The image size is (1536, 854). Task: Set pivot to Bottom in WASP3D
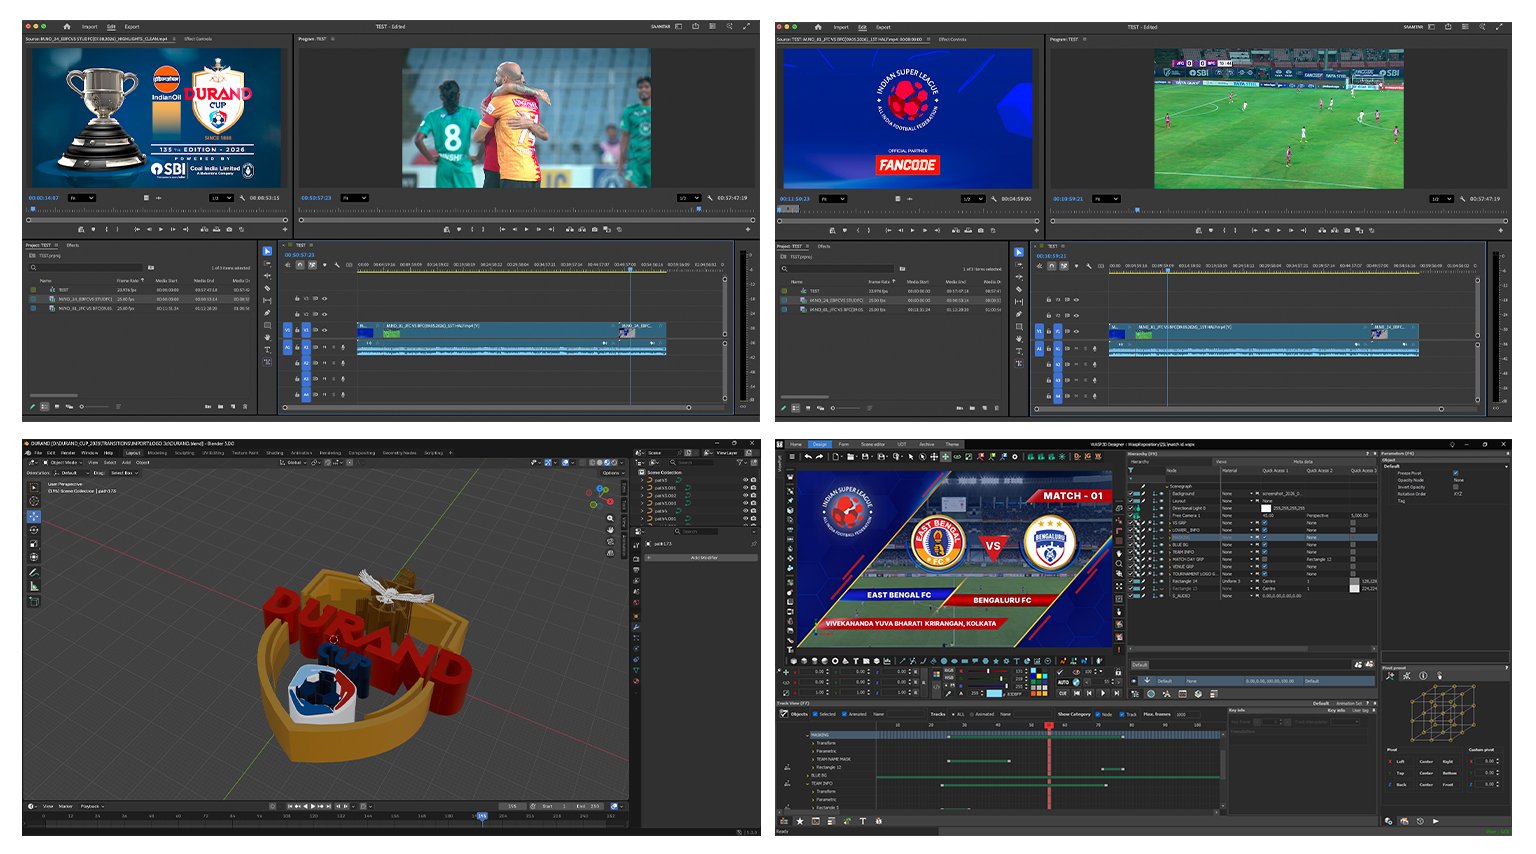coord(1450,773)
